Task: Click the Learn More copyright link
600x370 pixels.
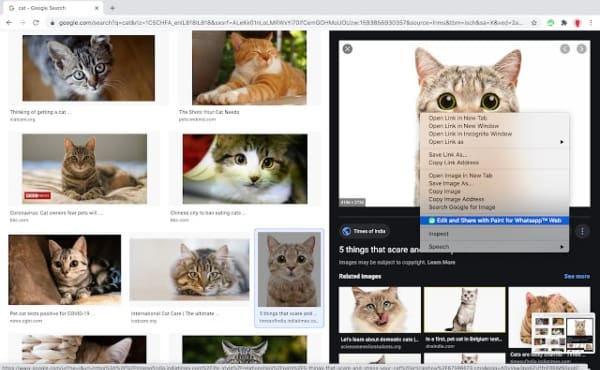Action: click(441, 262)
